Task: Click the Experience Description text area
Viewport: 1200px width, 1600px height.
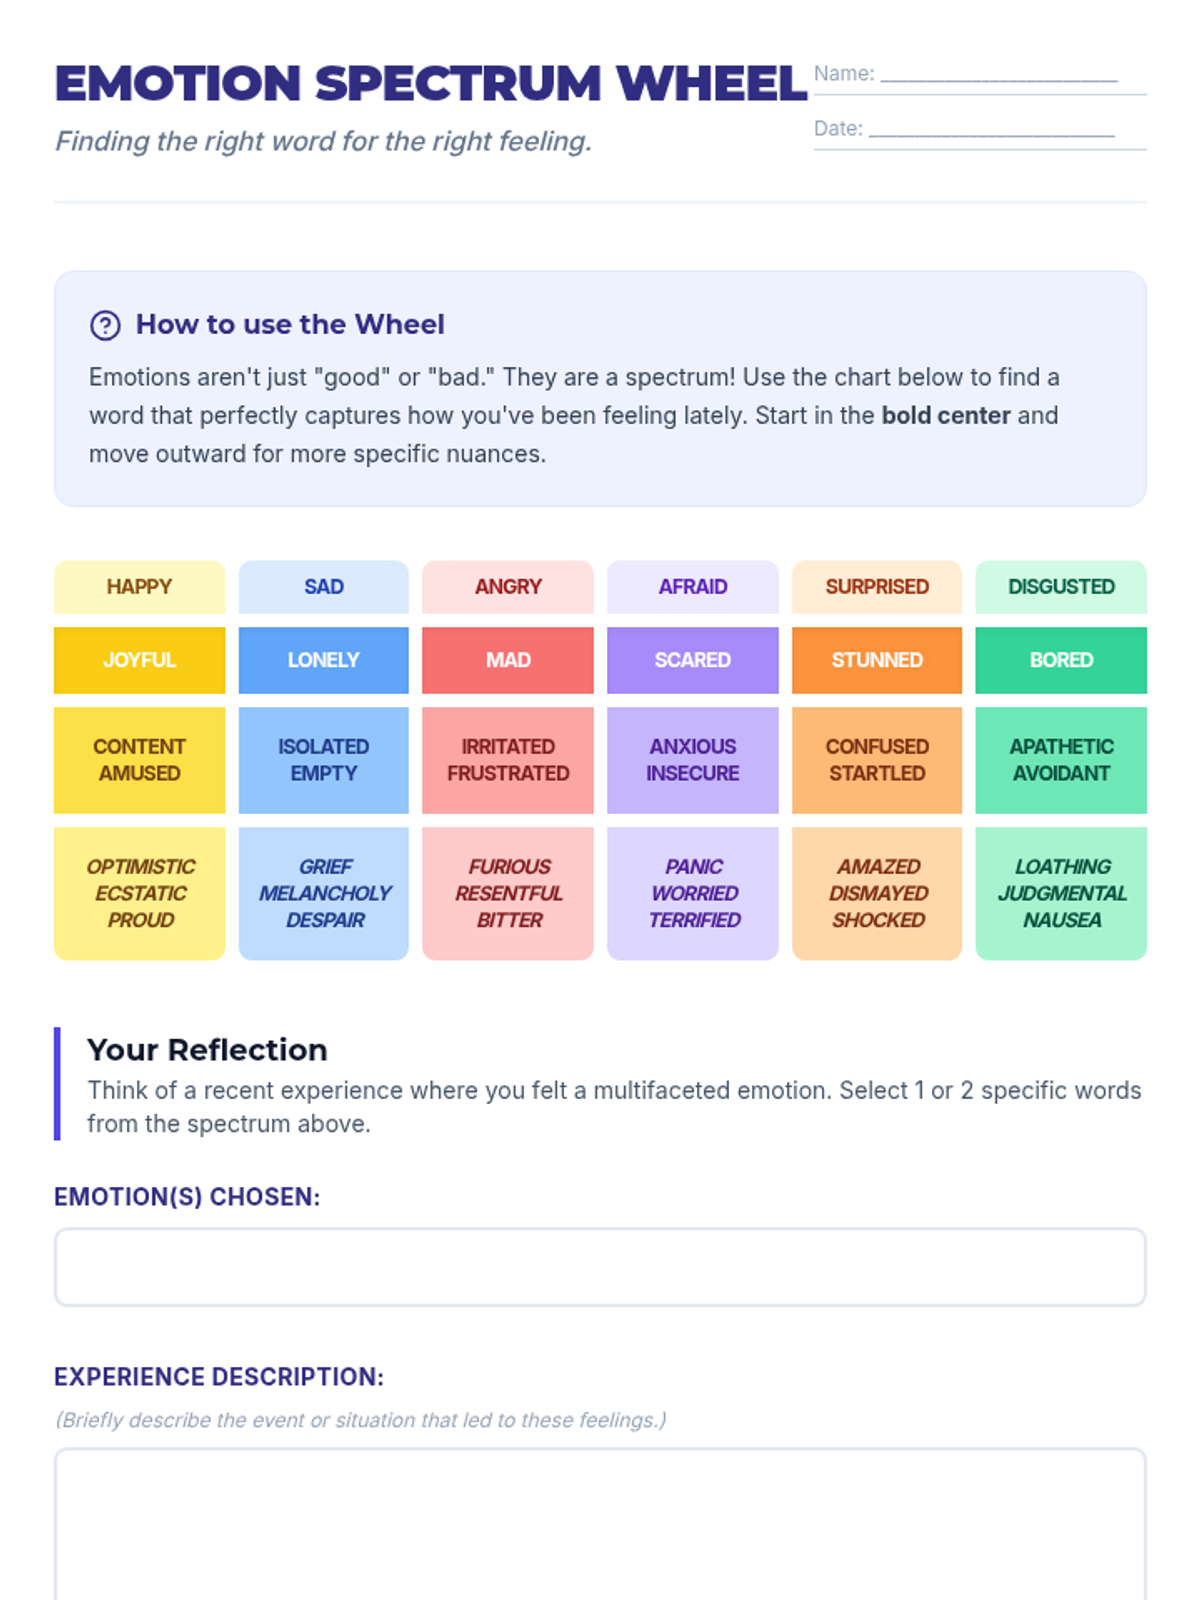Action: tap(600, 1525)
